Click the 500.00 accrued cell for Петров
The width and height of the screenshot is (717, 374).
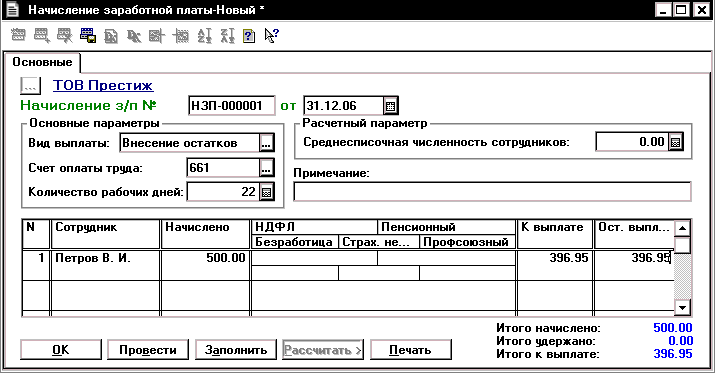click(205, 265)
